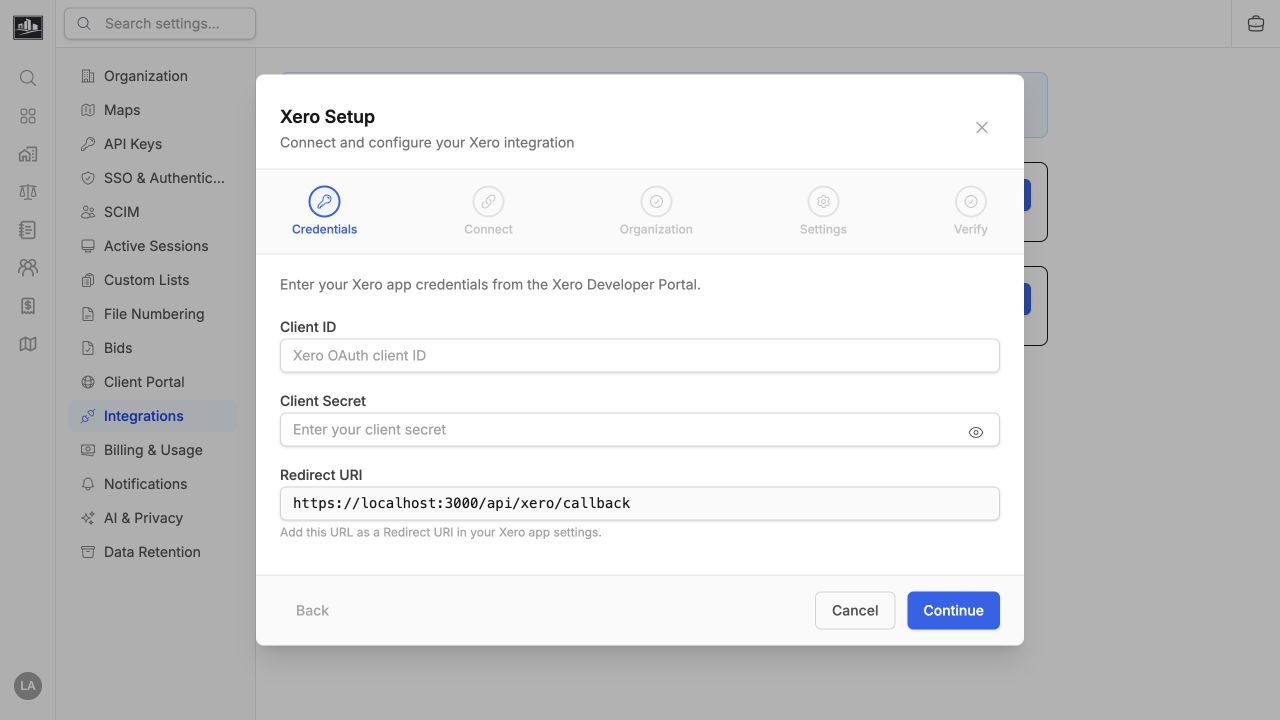Open Data Retention settings

coord(152,552)
